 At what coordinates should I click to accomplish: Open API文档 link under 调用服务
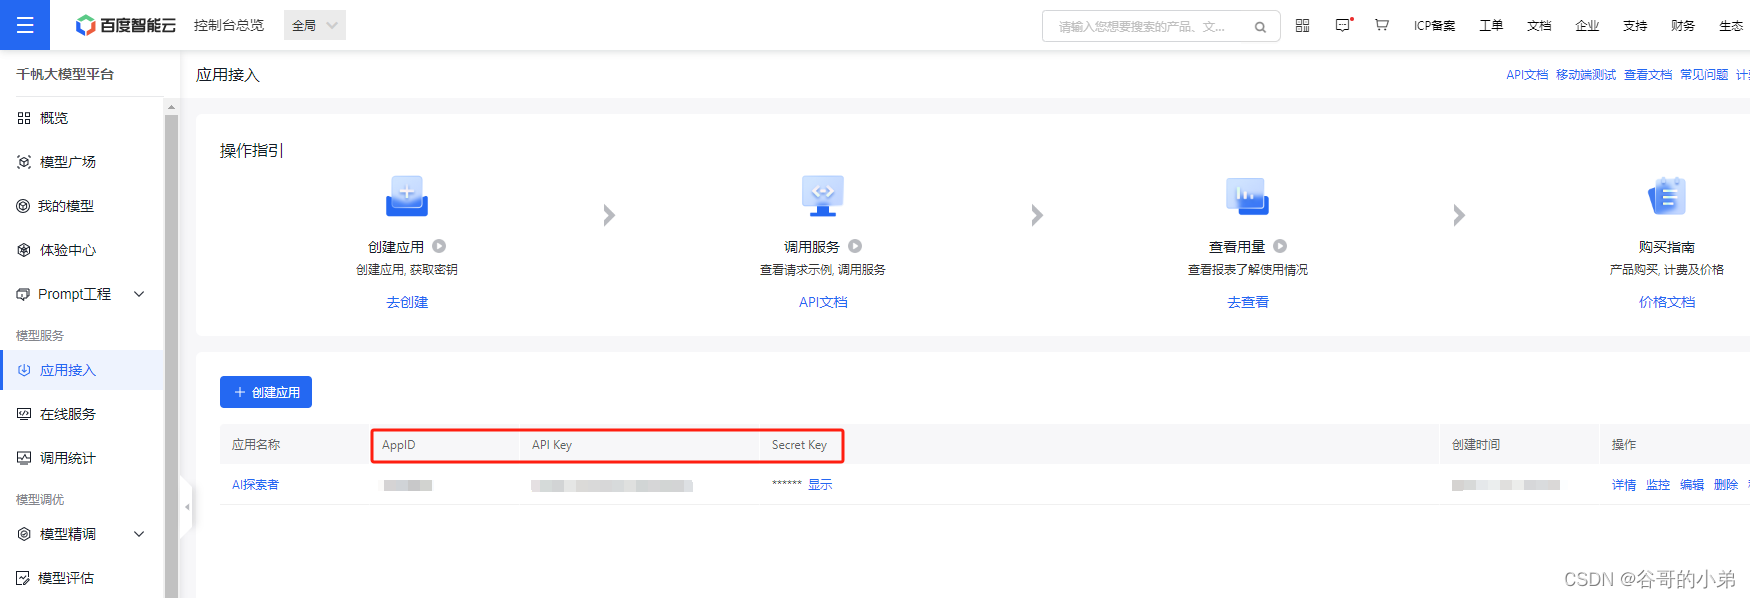[823, 302]
